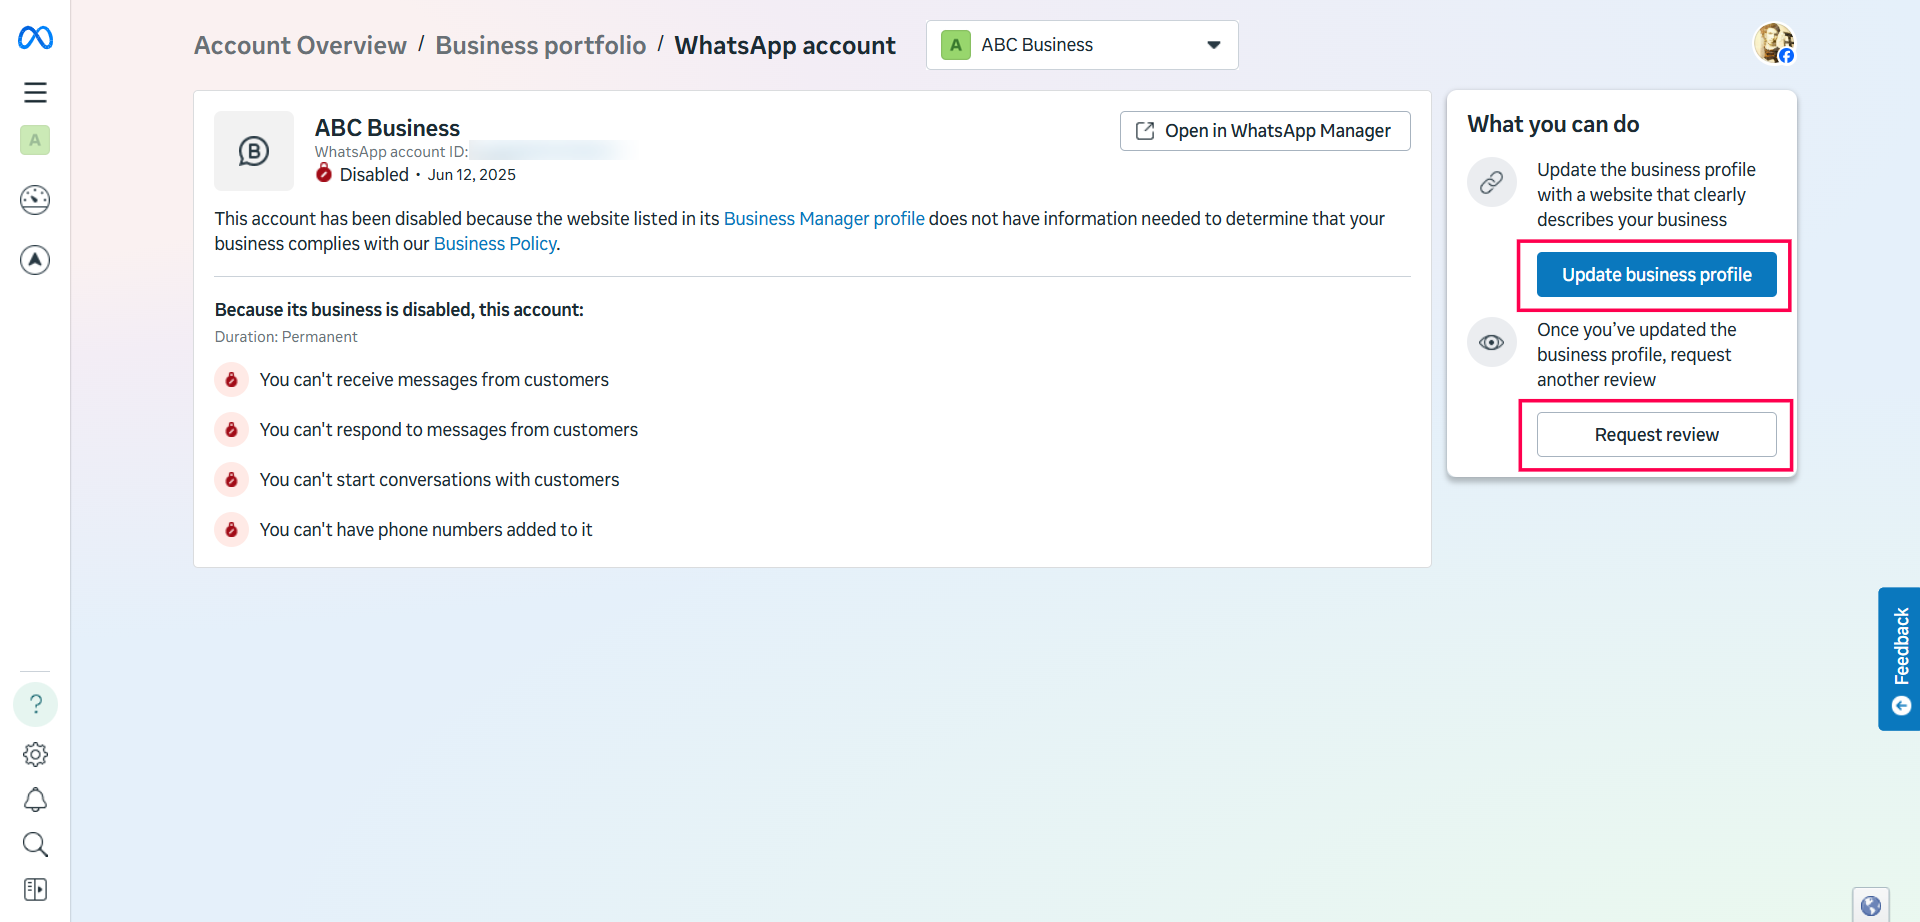The height and width of the screenshot is (922, 1920).
Task: Open the Business Policy link
Action: pyautogui.click(x=494, y=243)
